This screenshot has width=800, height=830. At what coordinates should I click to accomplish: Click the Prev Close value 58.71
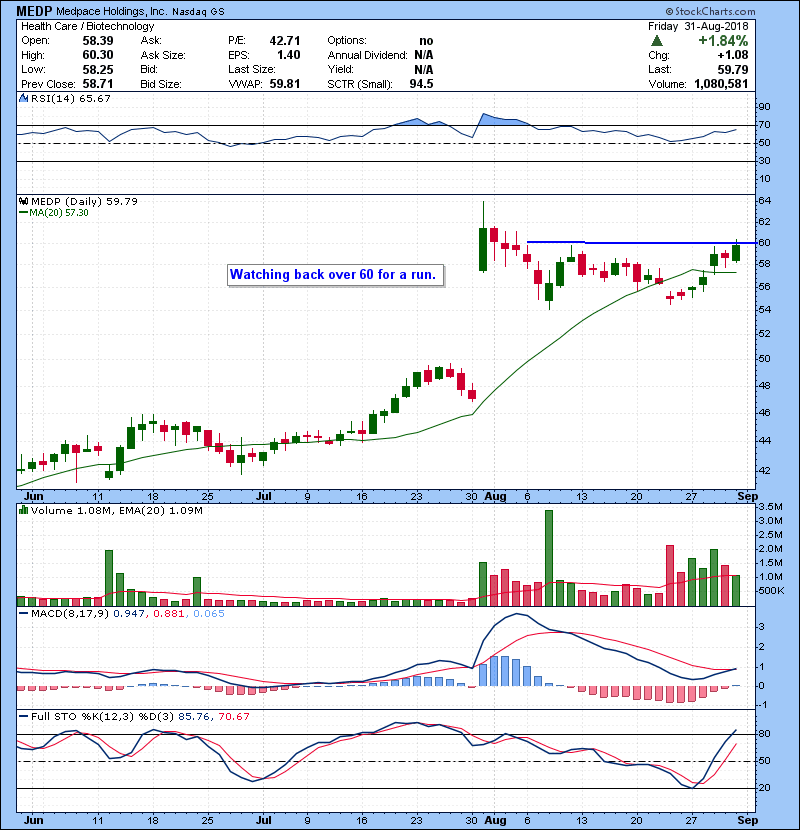click(97, 84)
